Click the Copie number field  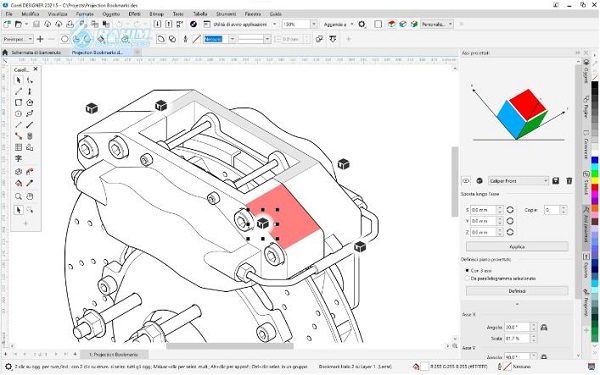click(x=552, y=210)
